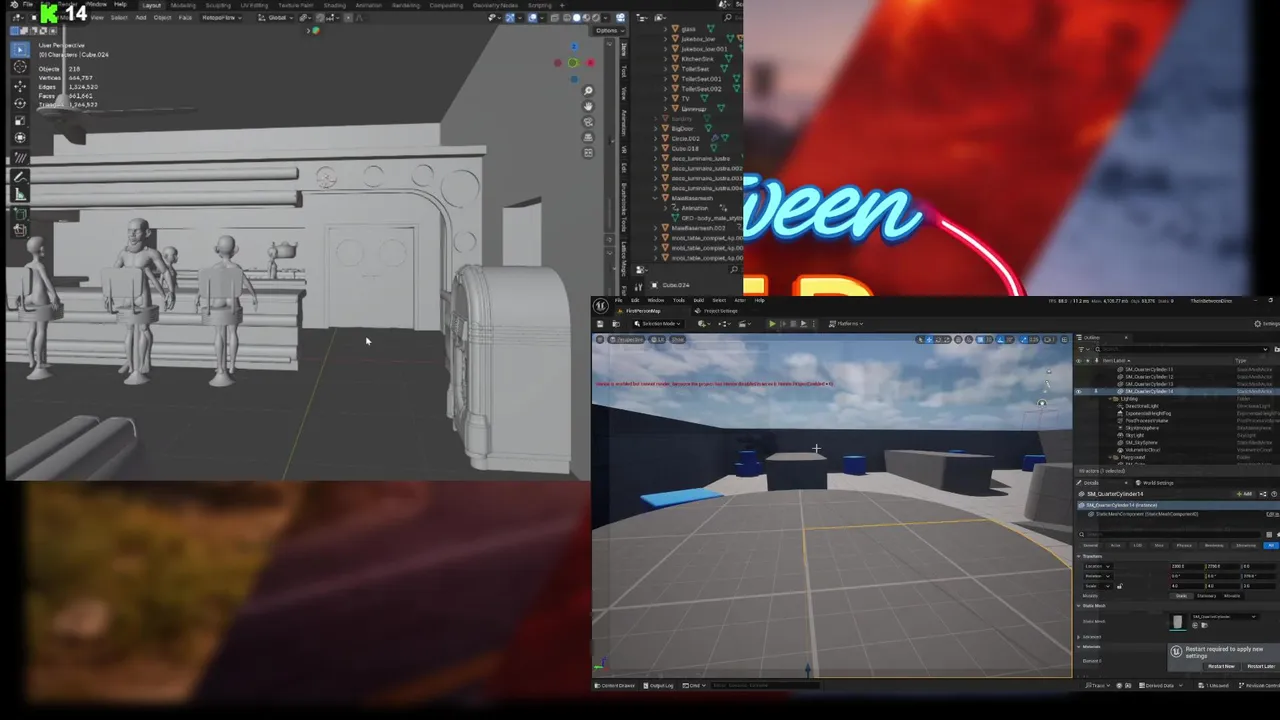Toggle Blender snapping magnet button
The height and width of the screenshot is (720, 1280).
coord(320,17)
